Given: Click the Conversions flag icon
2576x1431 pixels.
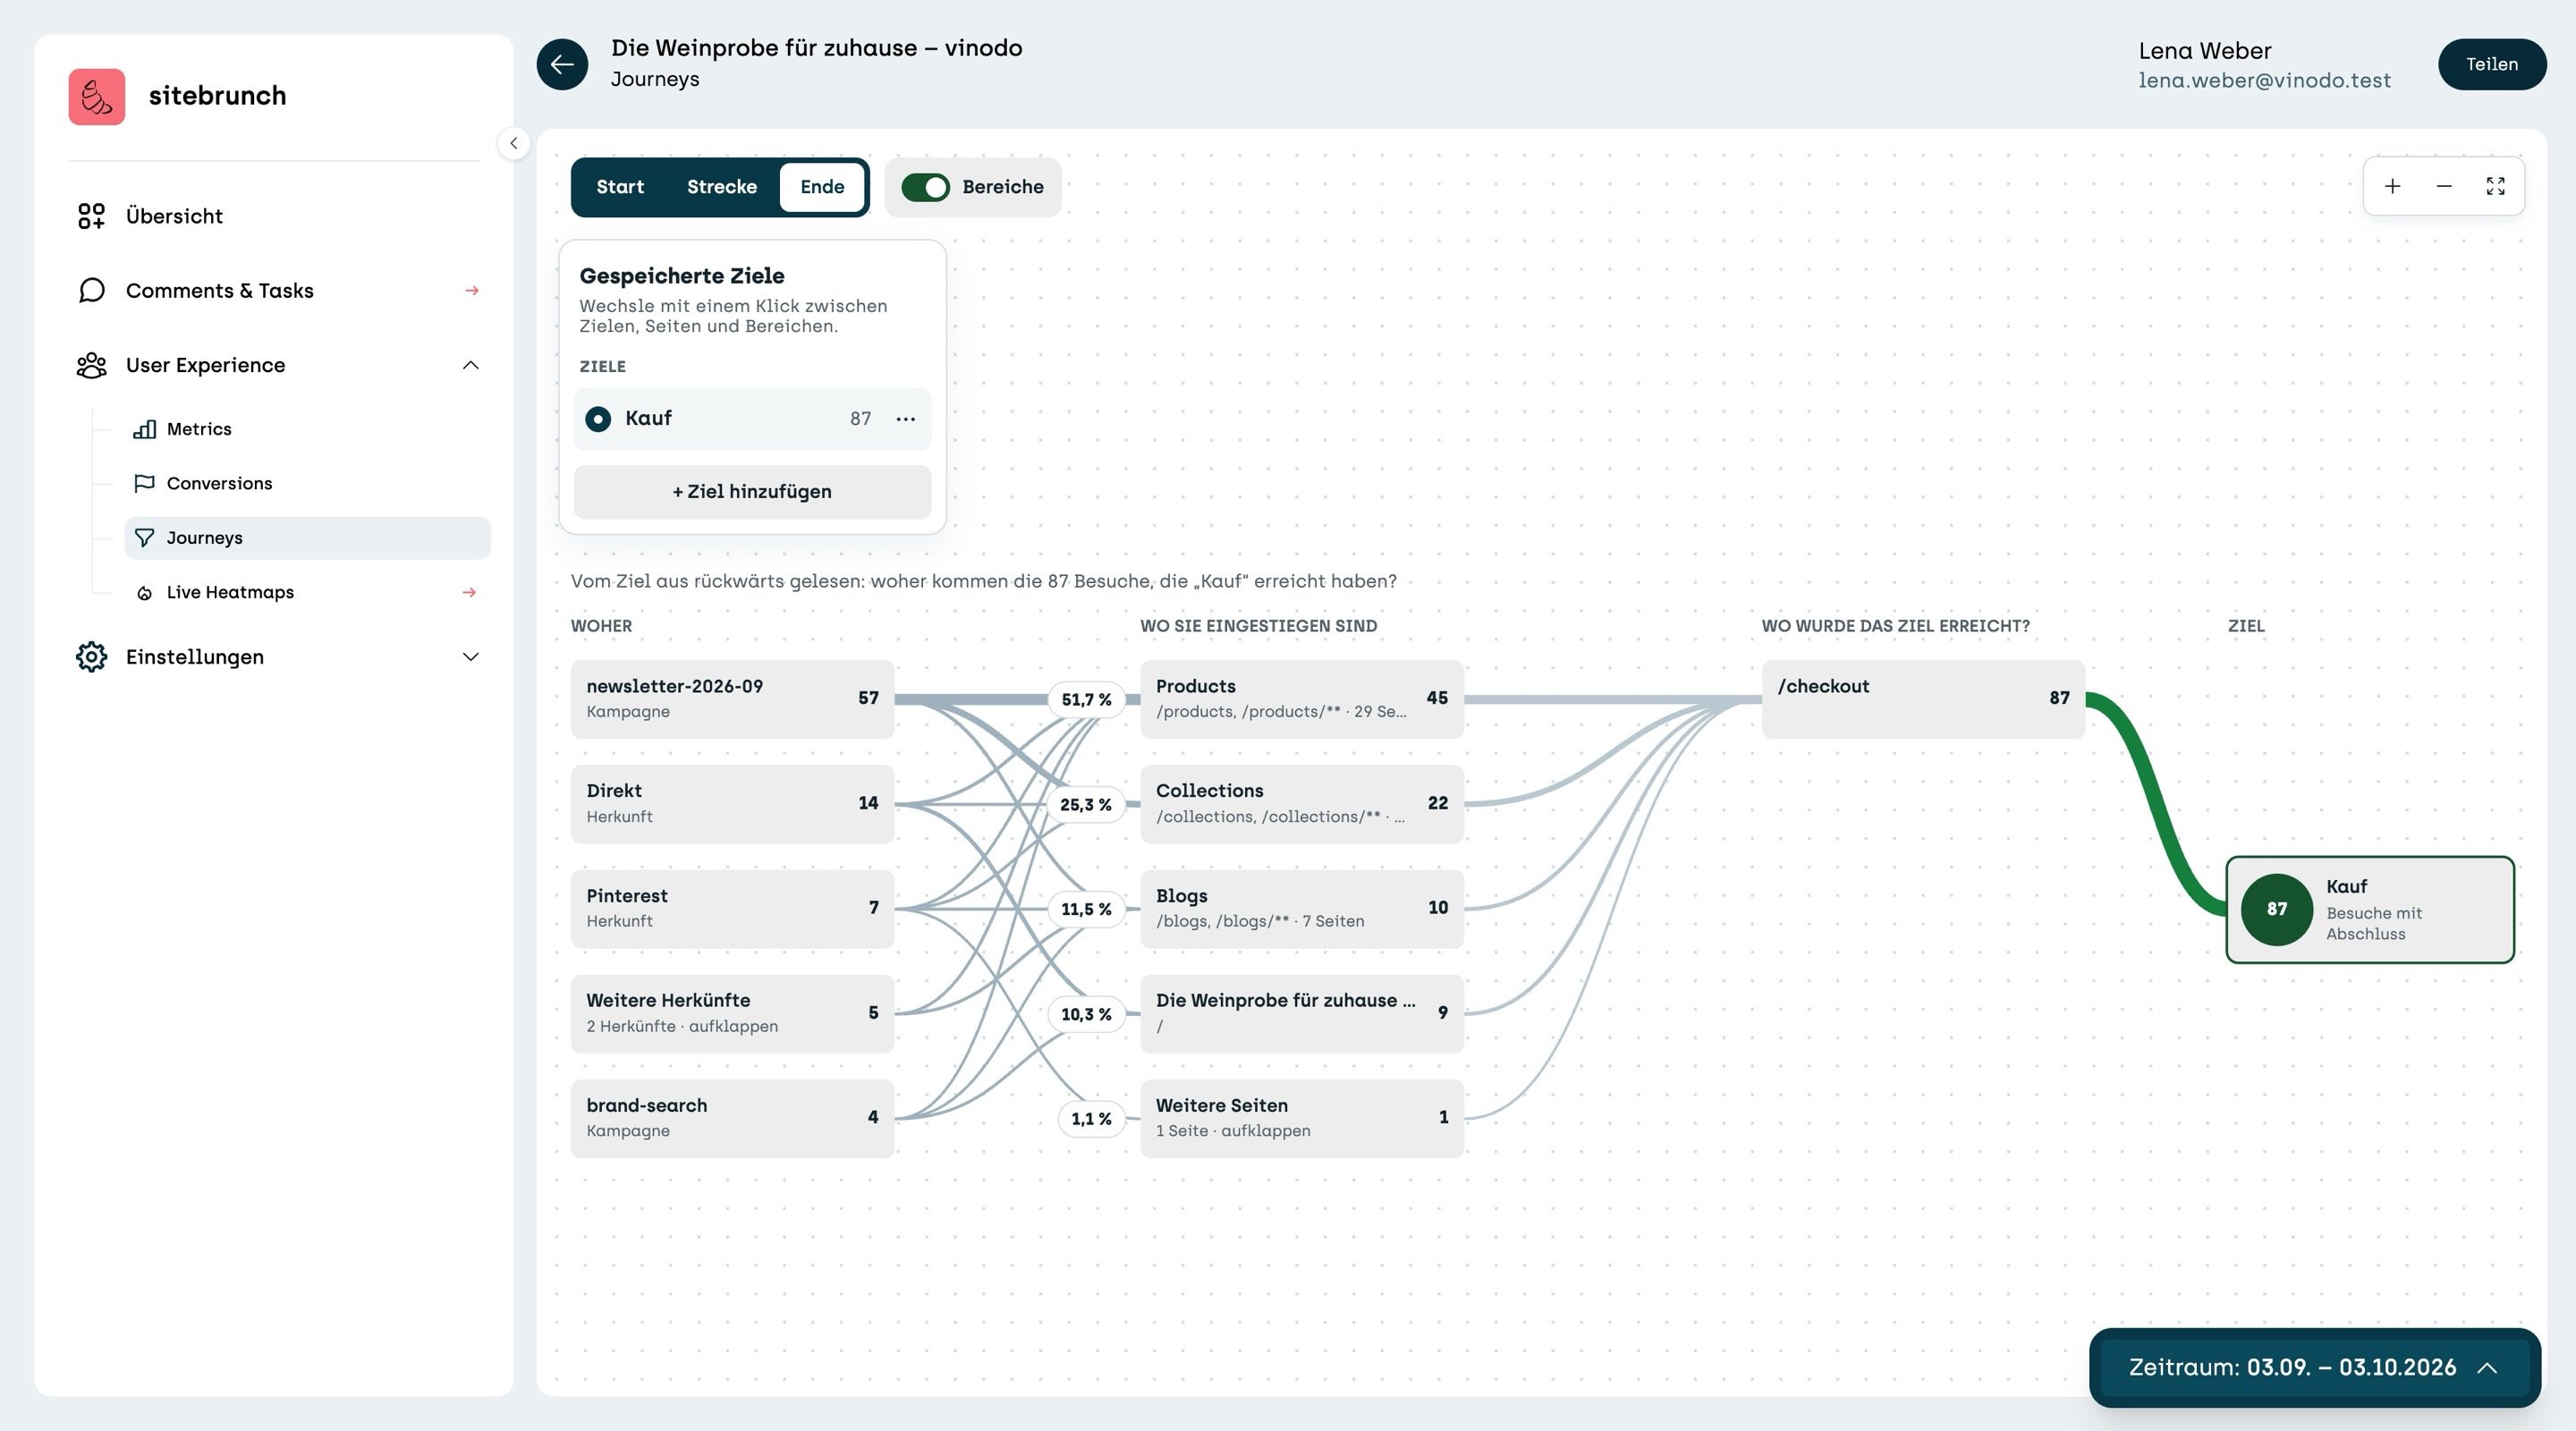Looking at the screenshot, I should coord(144,483).
